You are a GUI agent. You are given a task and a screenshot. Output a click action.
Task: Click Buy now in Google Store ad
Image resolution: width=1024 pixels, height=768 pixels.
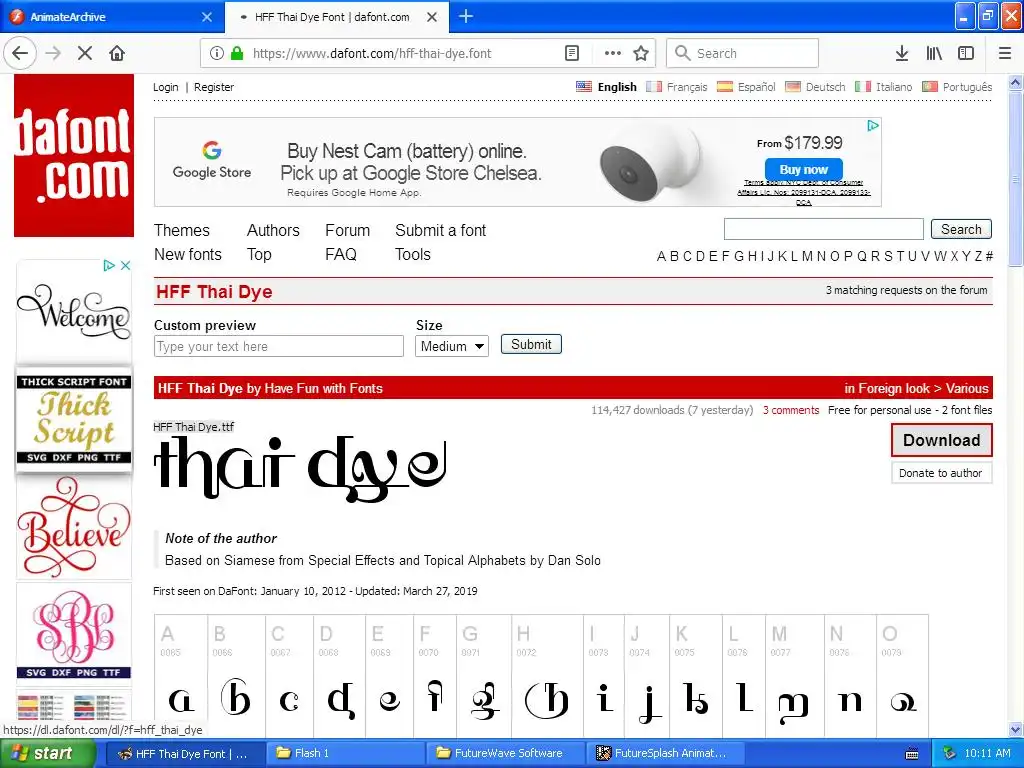click(803, 169)
